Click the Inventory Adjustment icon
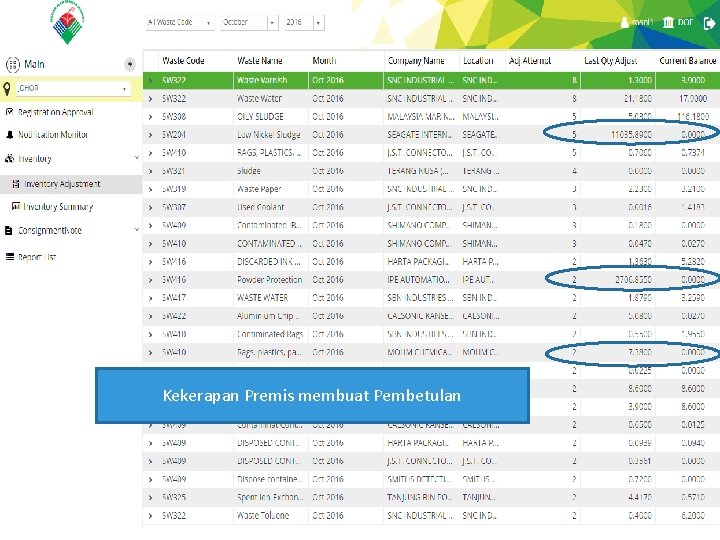 (16, 184)
